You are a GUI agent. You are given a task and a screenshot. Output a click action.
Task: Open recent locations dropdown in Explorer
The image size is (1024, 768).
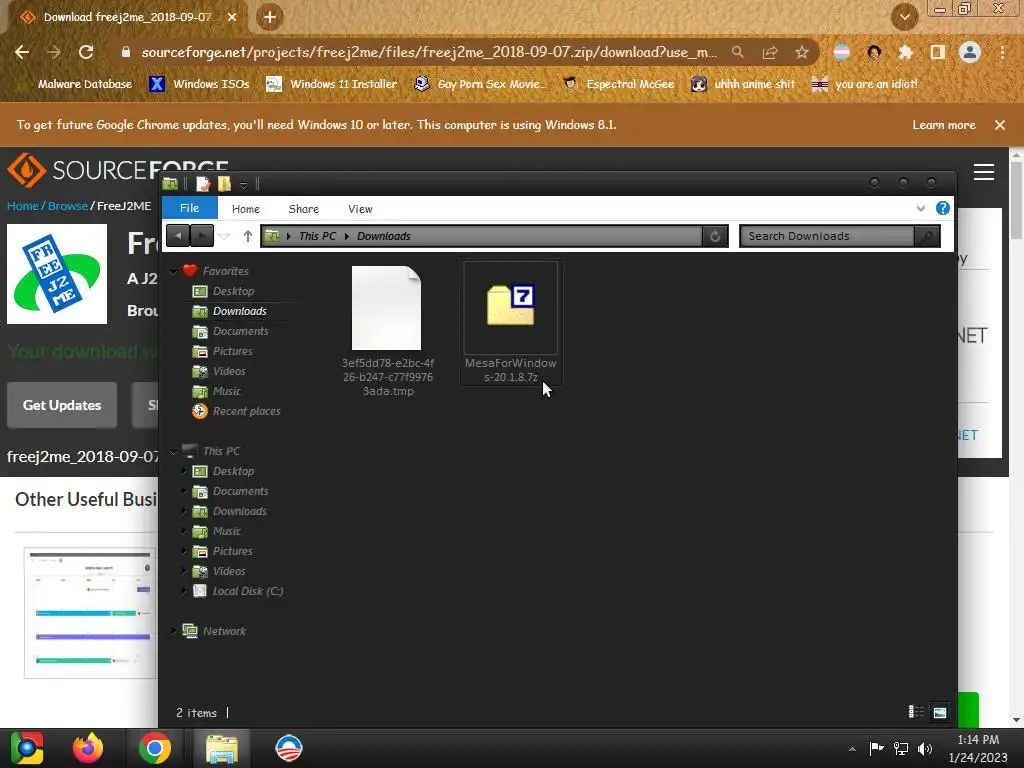point(225,236)
